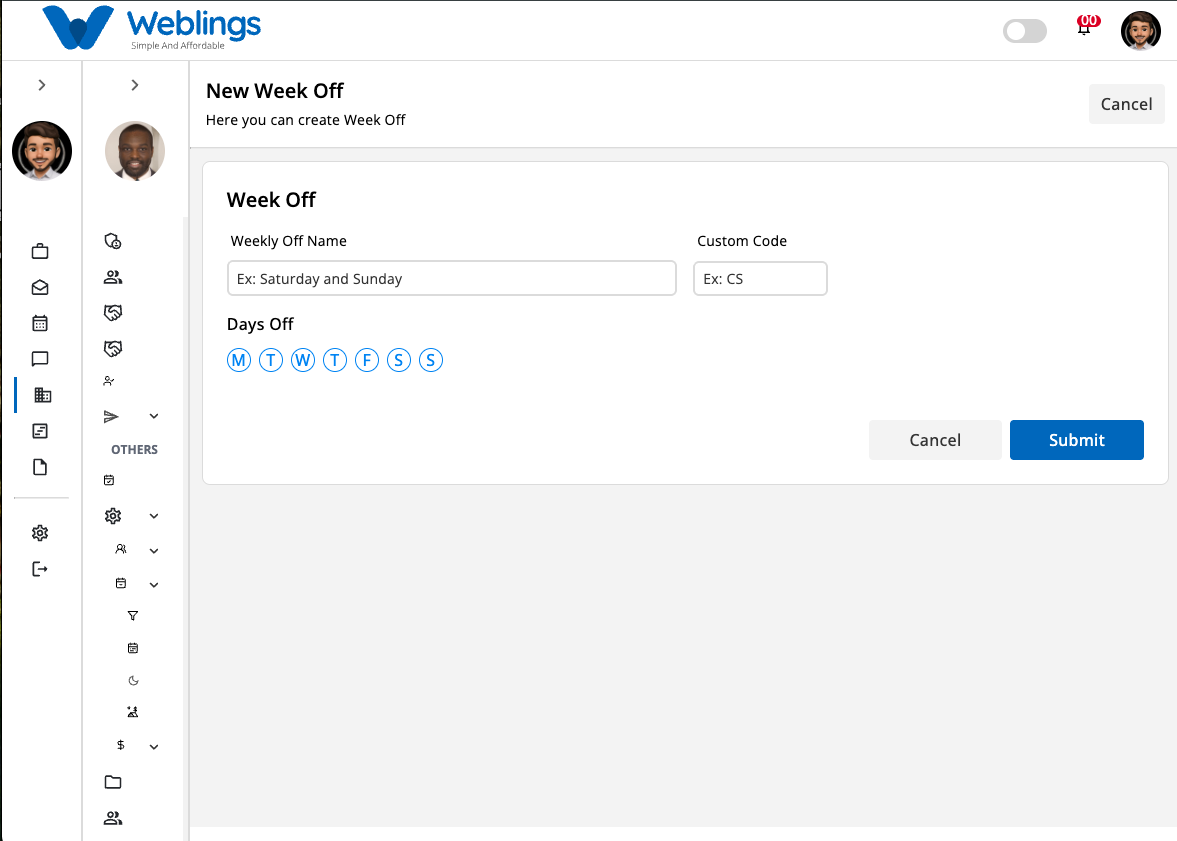This screenshot has height=841, width=1177.
Task: Click the logout arrow icon
Action: pos(41,569)
